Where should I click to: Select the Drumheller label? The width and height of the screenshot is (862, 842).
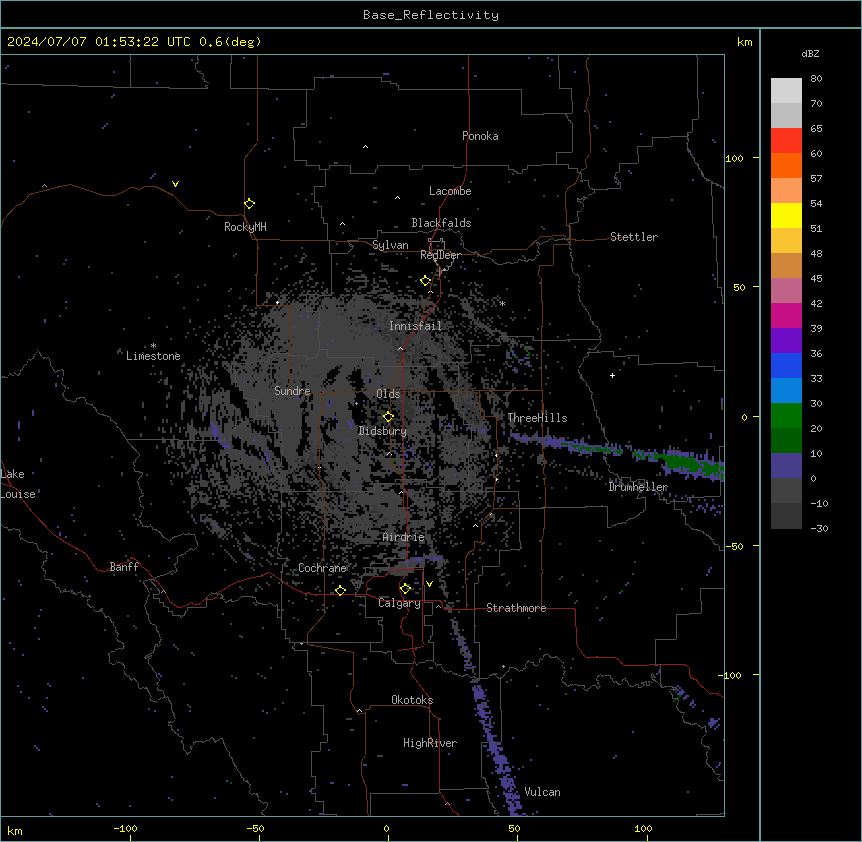(638, 487)
